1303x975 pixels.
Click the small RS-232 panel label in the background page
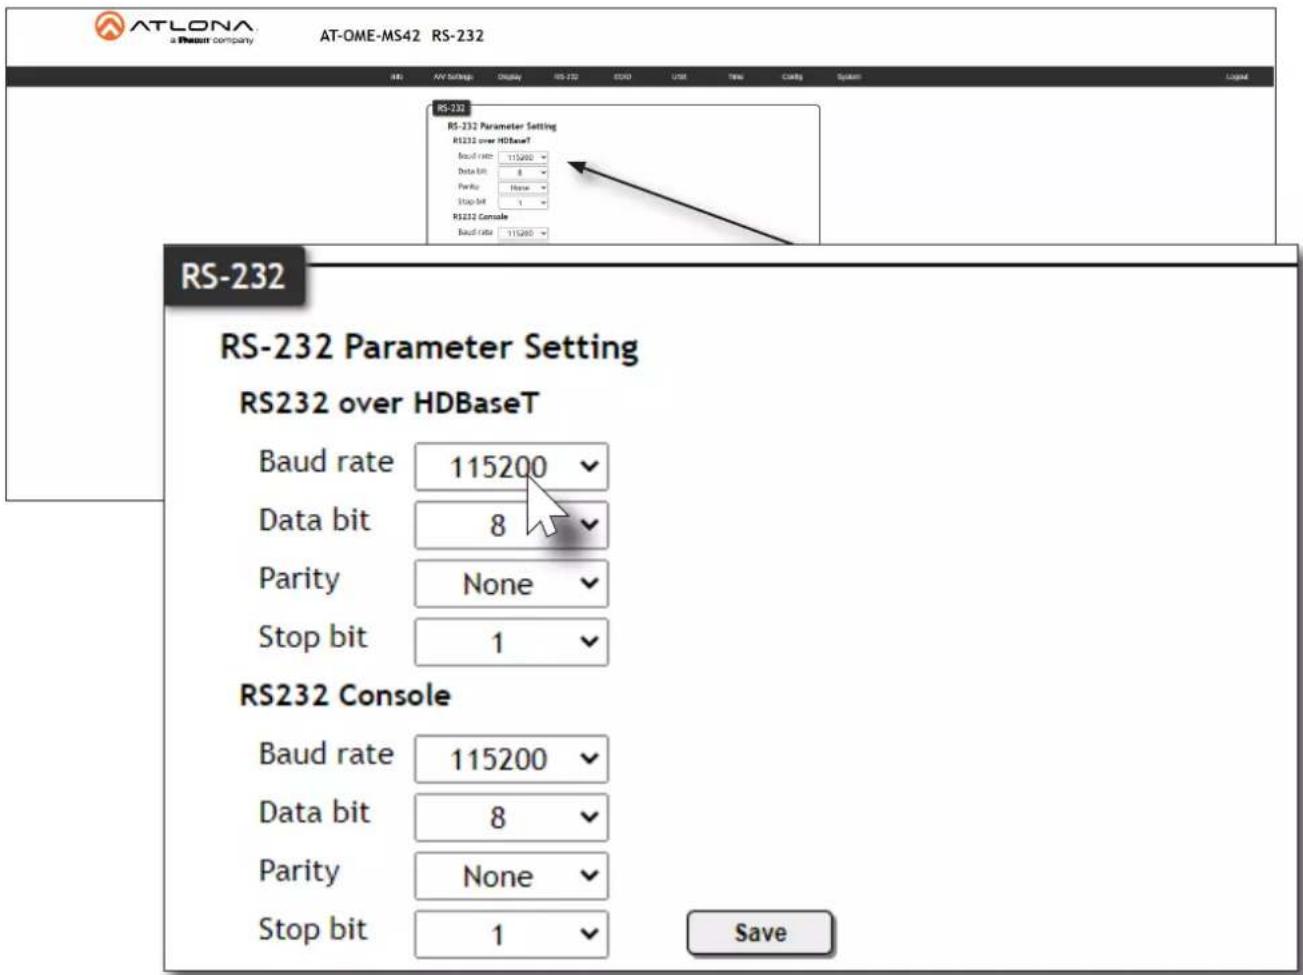[451, 108]
